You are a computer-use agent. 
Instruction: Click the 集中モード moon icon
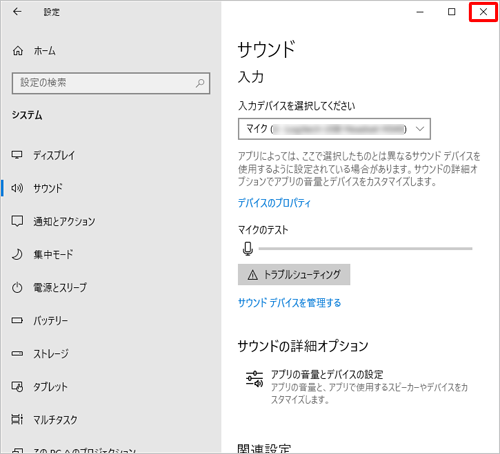(x=17, y=254)
